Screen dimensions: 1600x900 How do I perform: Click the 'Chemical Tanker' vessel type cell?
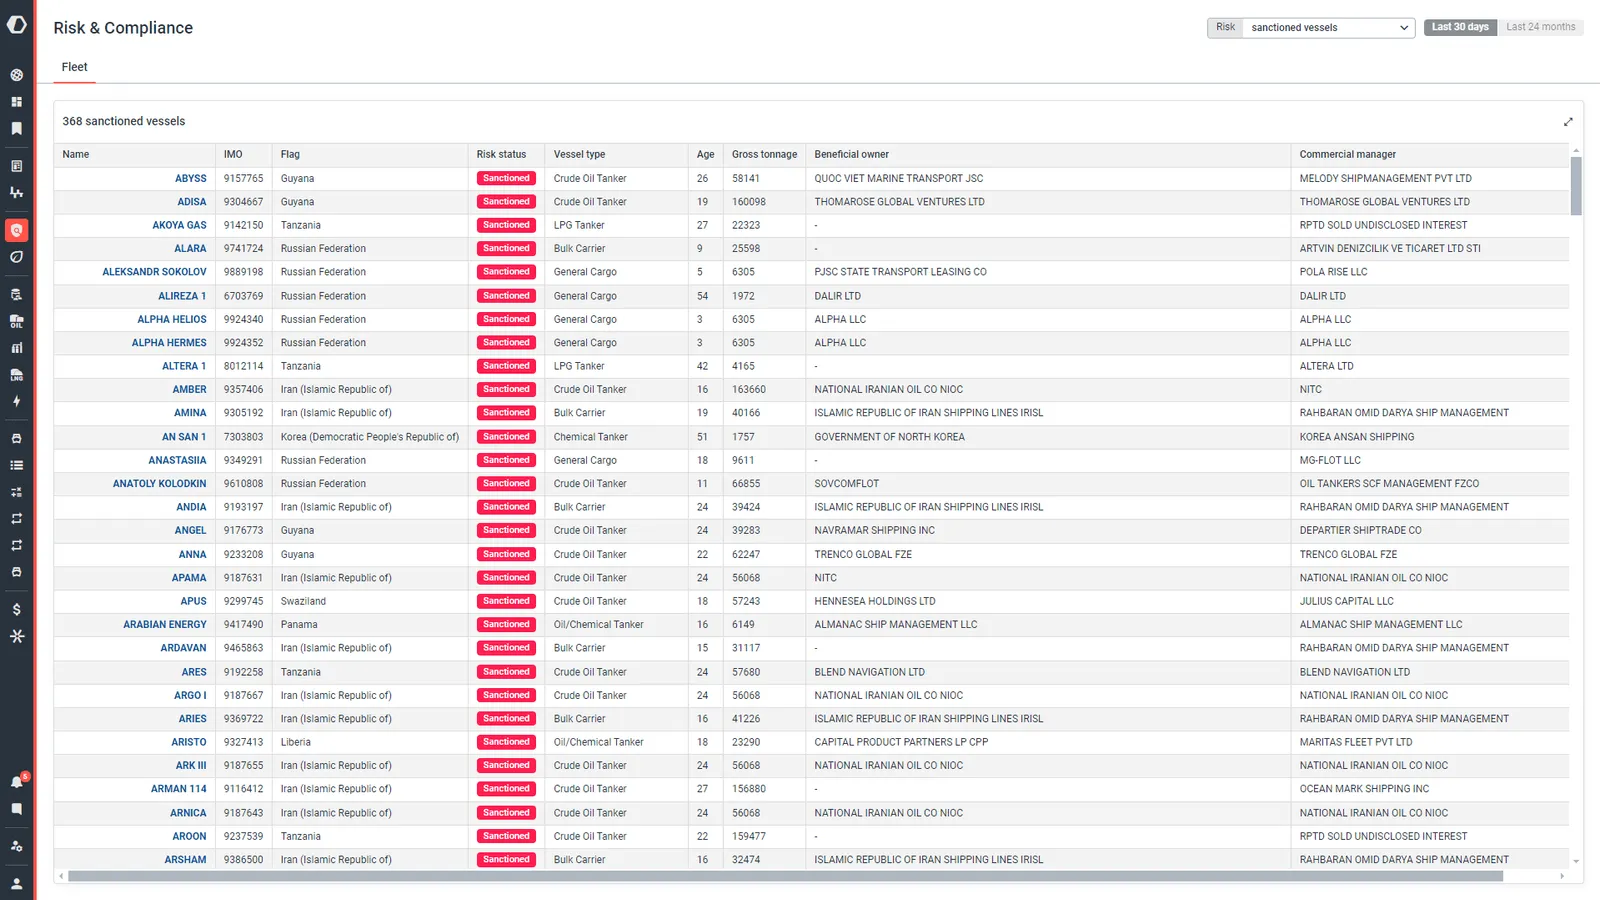coord(591,437)
